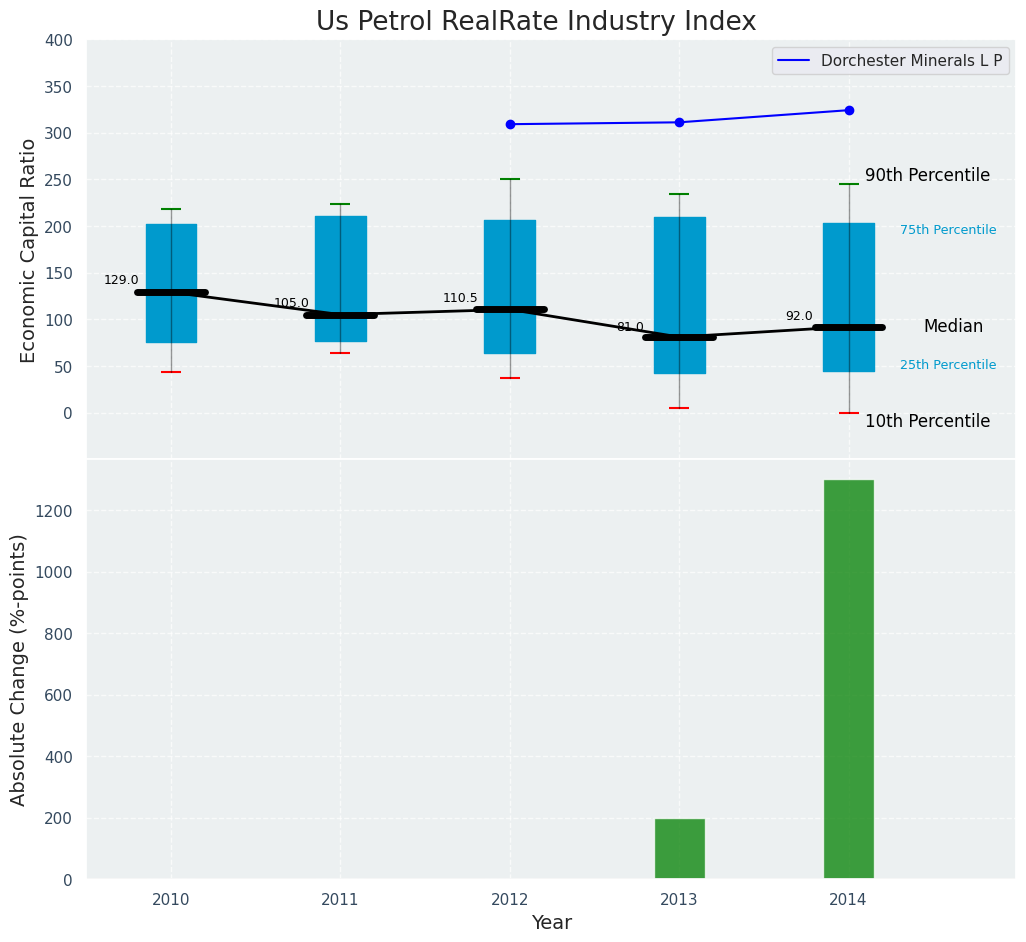This screenshot has width=1026, height=942.
Task: Click the 2011 blue box plot
Action: click(340, 260)
